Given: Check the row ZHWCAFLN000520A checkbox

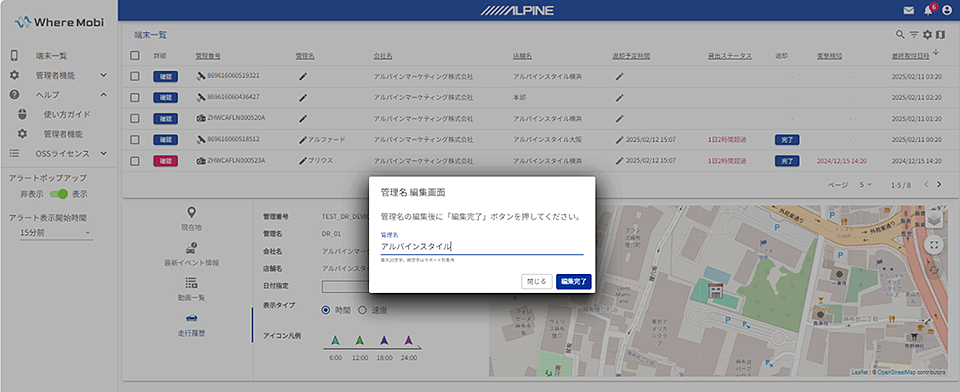Looking at the screenshot, I should [135, 118].
